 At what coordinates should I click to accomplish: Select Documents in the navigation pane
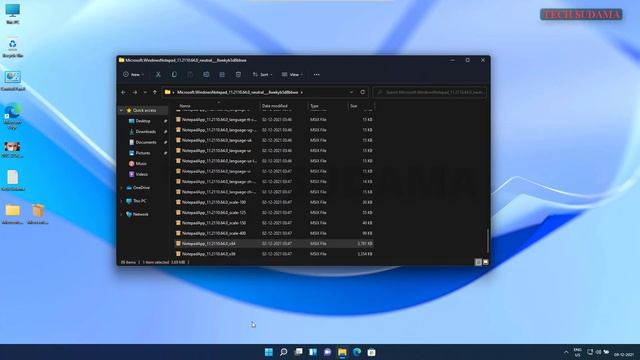(x=146, y=142)
